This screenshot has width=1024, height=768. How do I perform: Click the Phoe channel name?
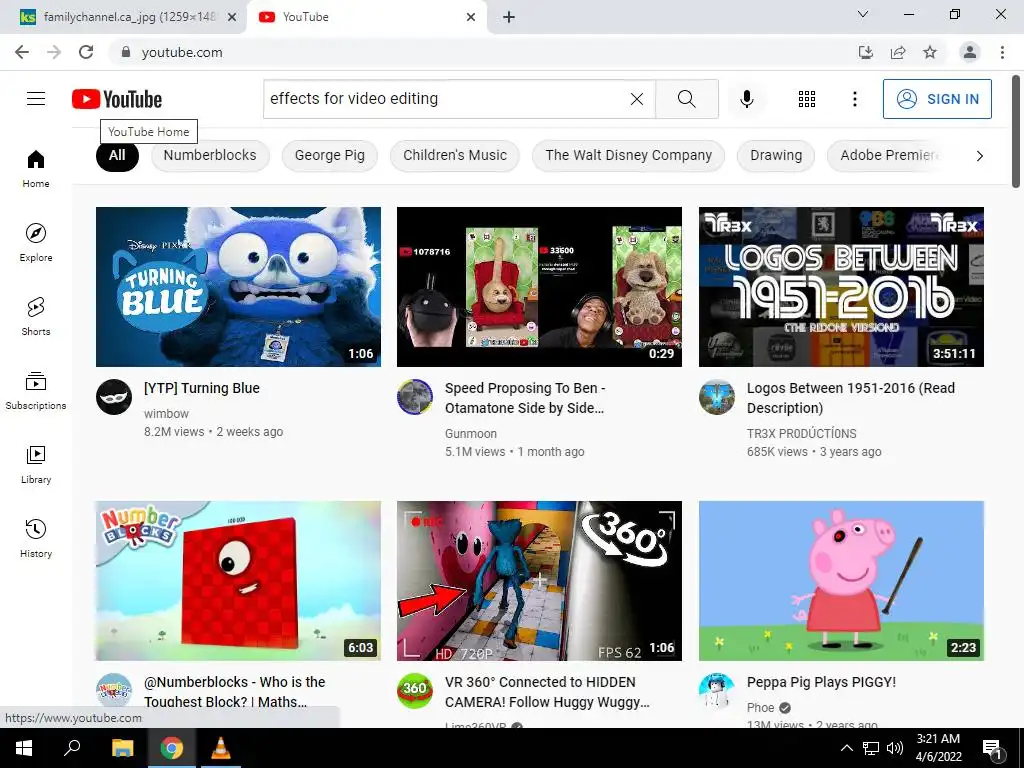(x=760, y=708)
